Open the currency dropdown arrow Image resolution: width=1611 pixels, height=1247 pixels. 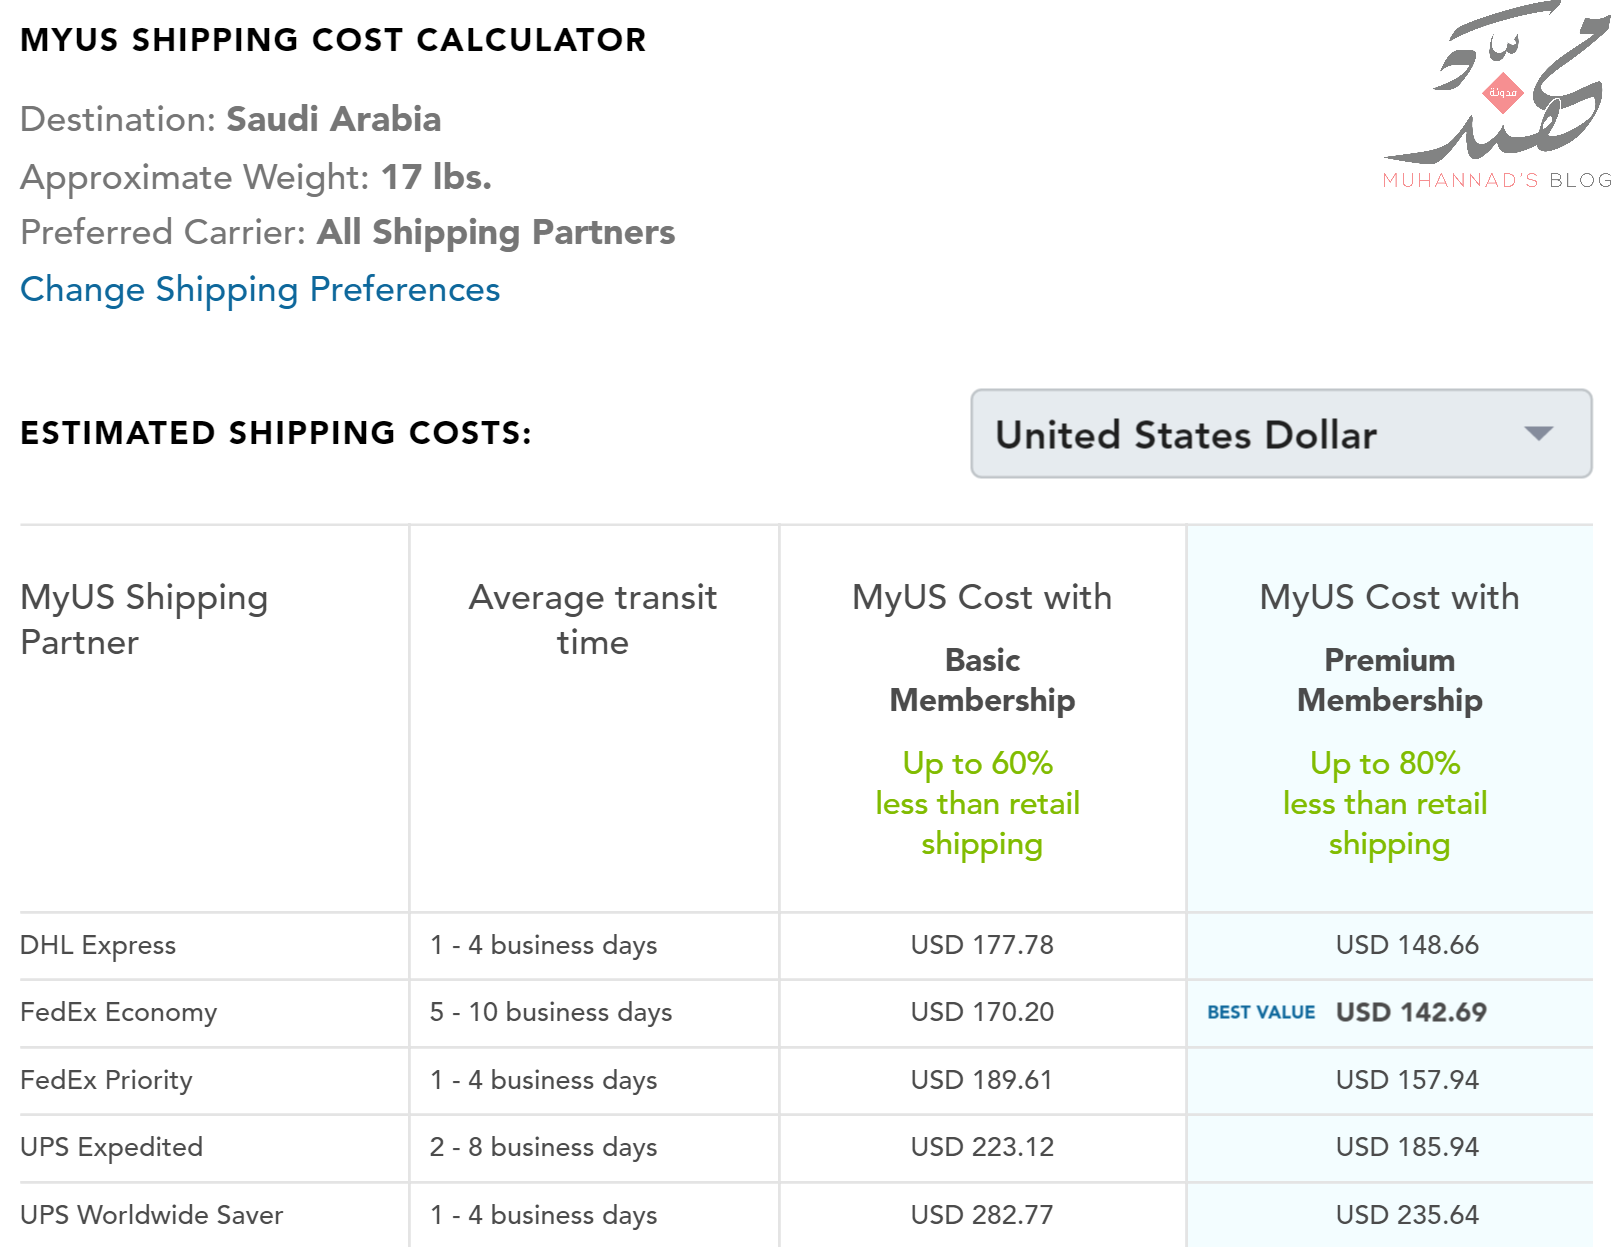coord(1538,433)
